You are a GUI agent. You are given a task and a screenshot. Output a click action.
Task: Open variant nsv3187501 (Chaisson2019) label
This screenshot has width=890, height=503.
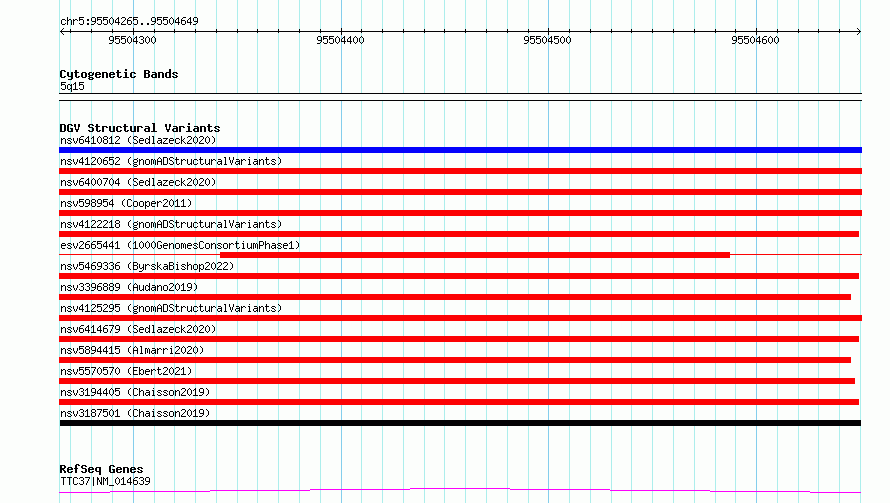[135, 413]
